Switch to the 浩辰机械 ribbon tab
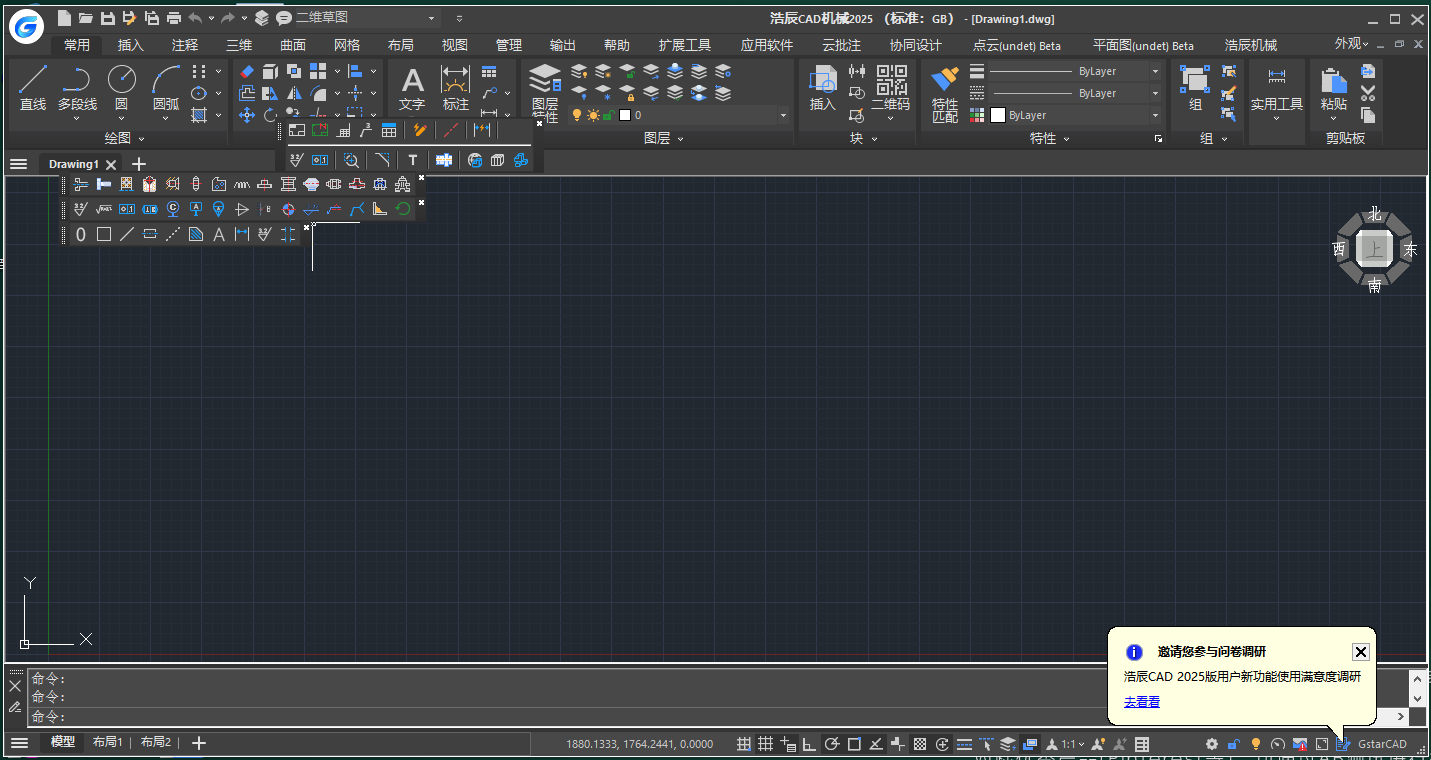1431x760 pixels. coord(1251,45)
